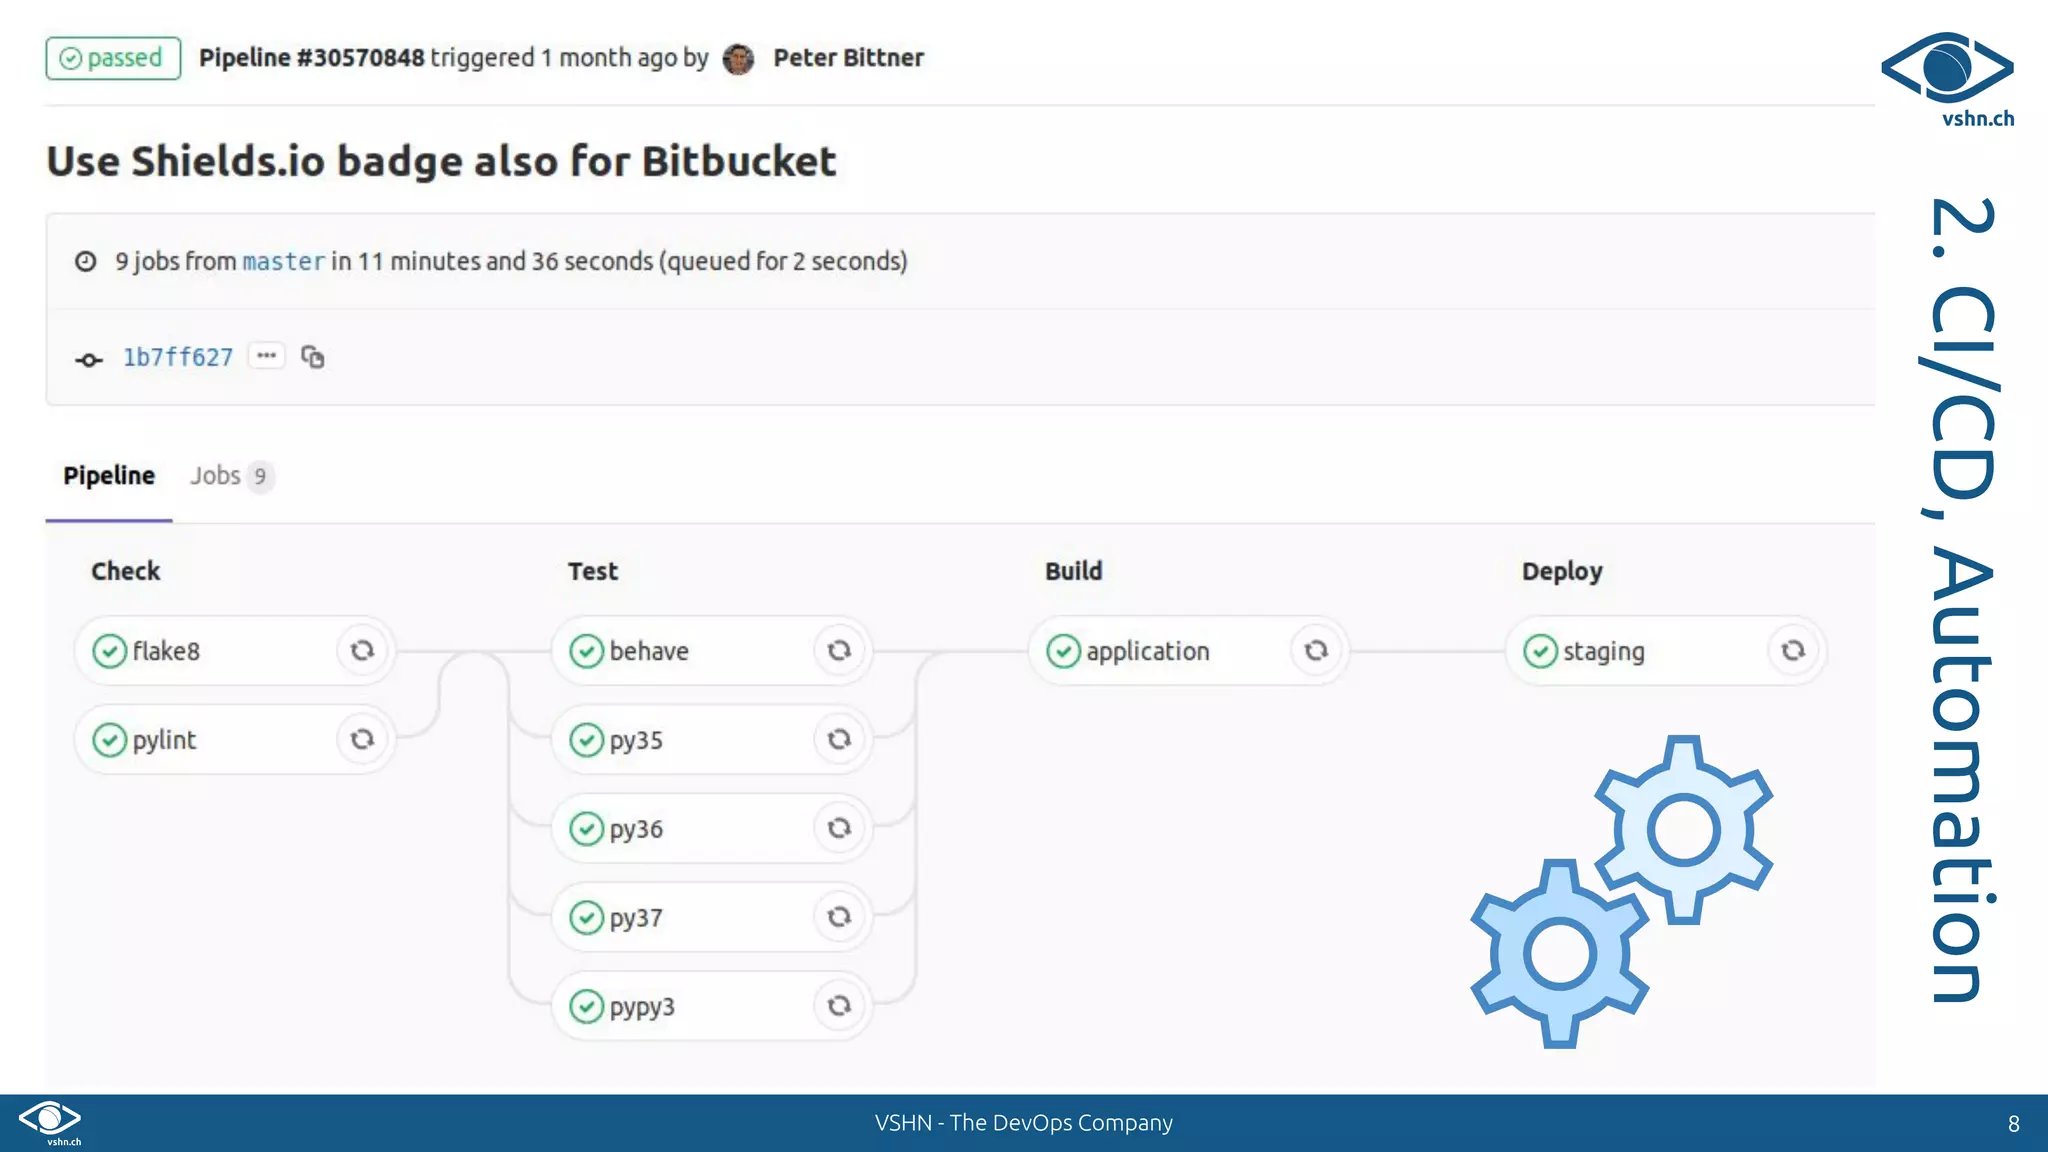Open the staging job

click(1603, 652)
